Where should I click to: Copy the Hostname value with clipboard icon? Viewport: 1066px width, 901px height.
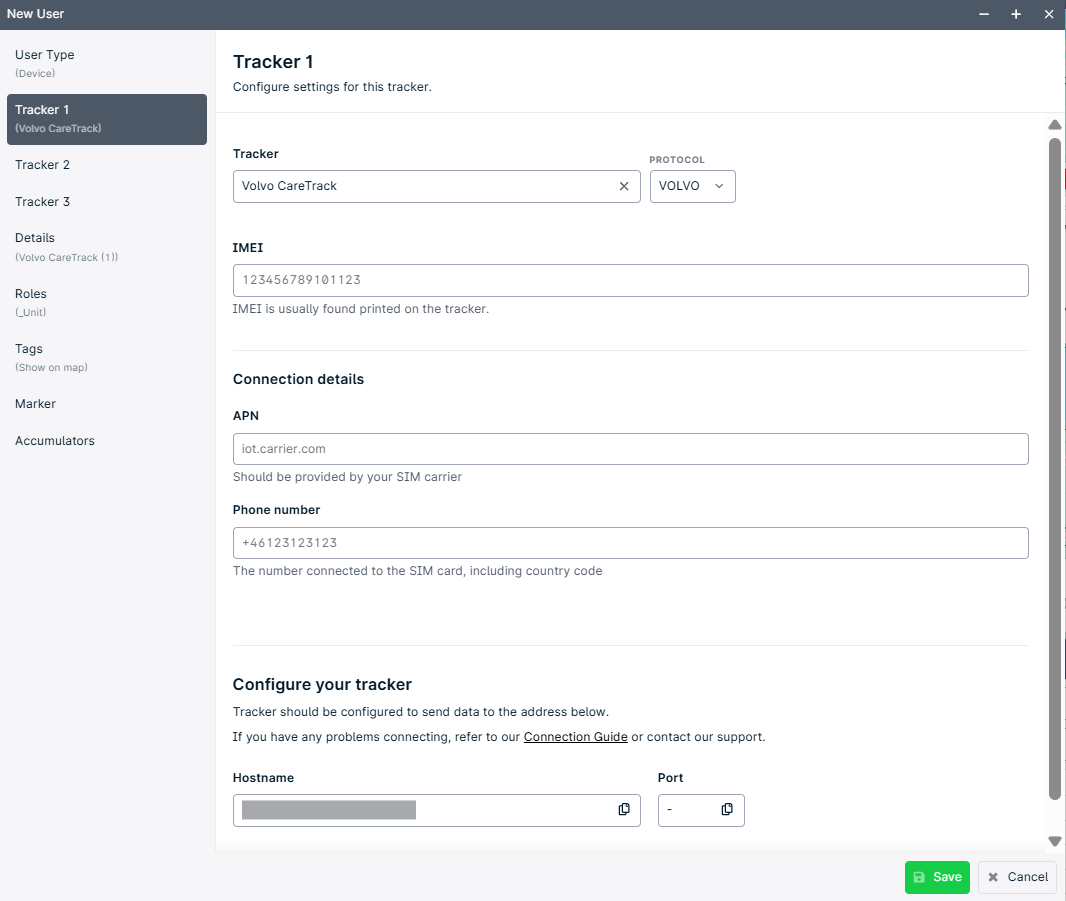click(x=623, y=809)
